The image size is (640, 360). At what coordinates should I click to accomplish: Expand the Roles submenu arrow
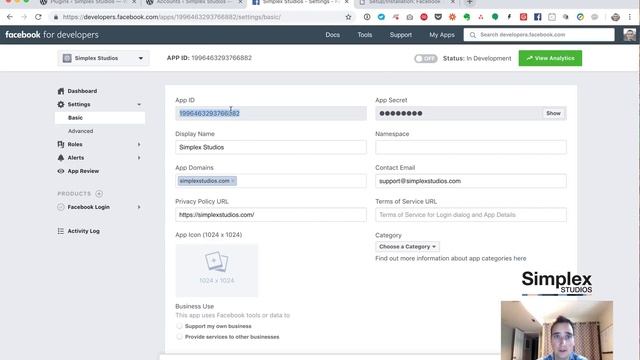(139, 144)
